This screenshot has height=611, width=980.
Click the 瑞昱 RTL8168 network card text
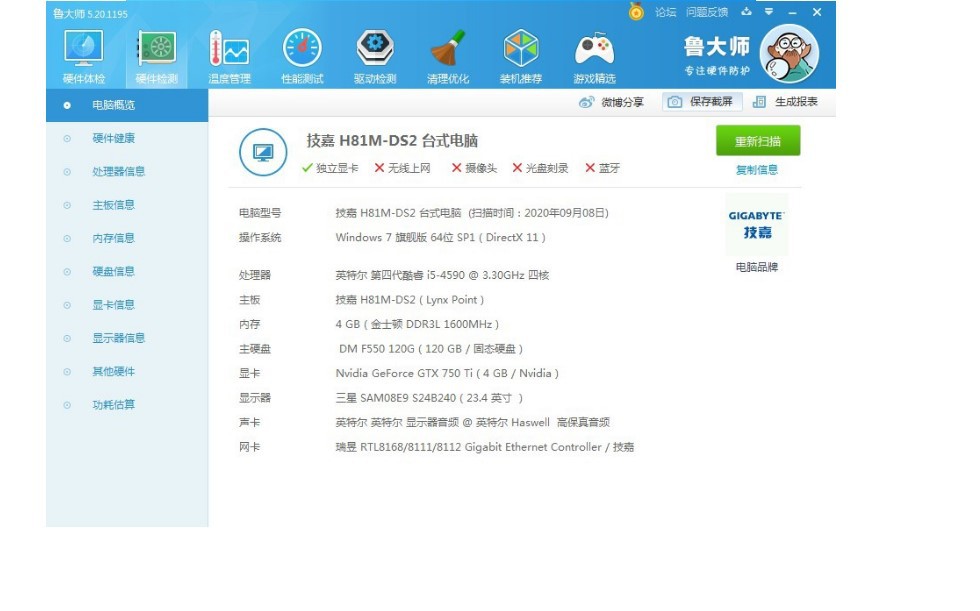click(x=484, y=447)
